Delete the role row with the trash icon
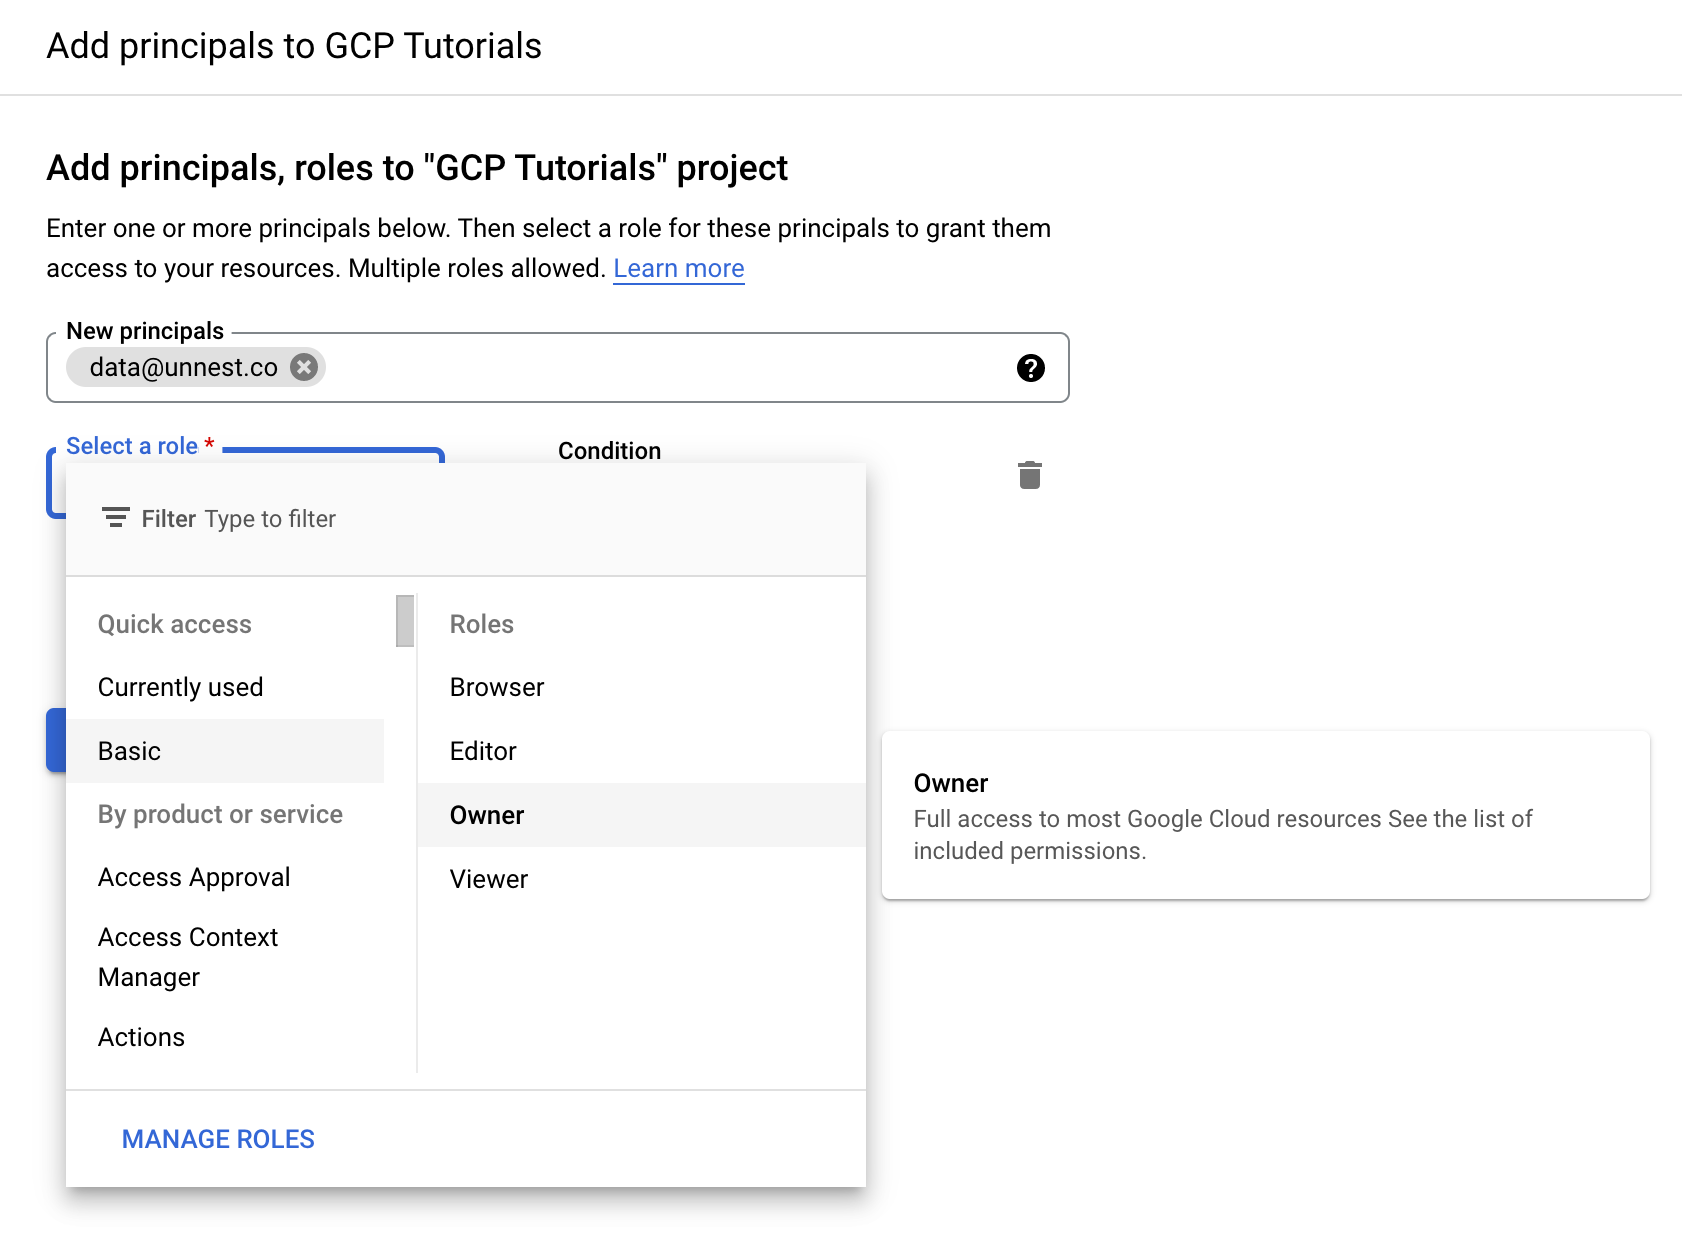The image size is (1682, 1240). (x=1029, y=475)
